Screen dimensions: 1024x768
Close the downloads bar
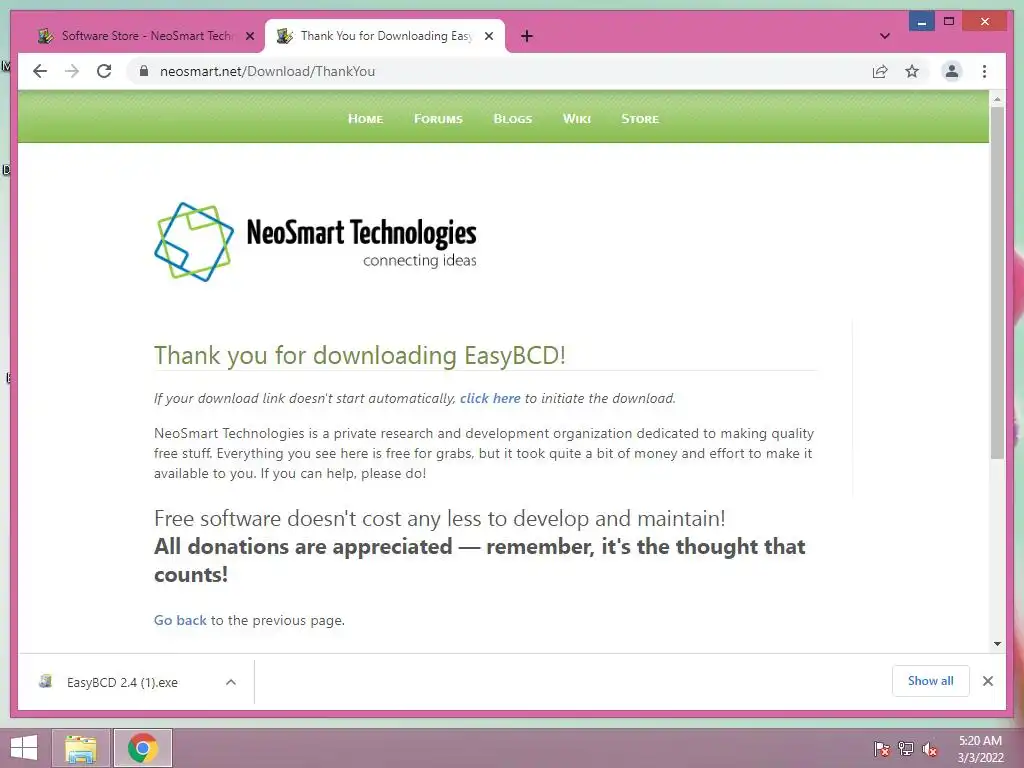[987, 681]
